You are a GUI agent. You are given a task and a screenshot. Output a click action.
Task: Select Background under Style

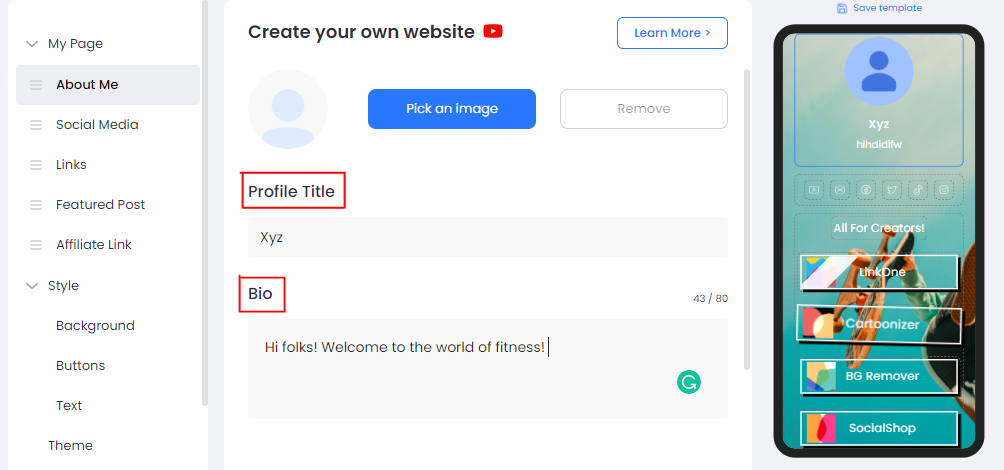point(95,326)
